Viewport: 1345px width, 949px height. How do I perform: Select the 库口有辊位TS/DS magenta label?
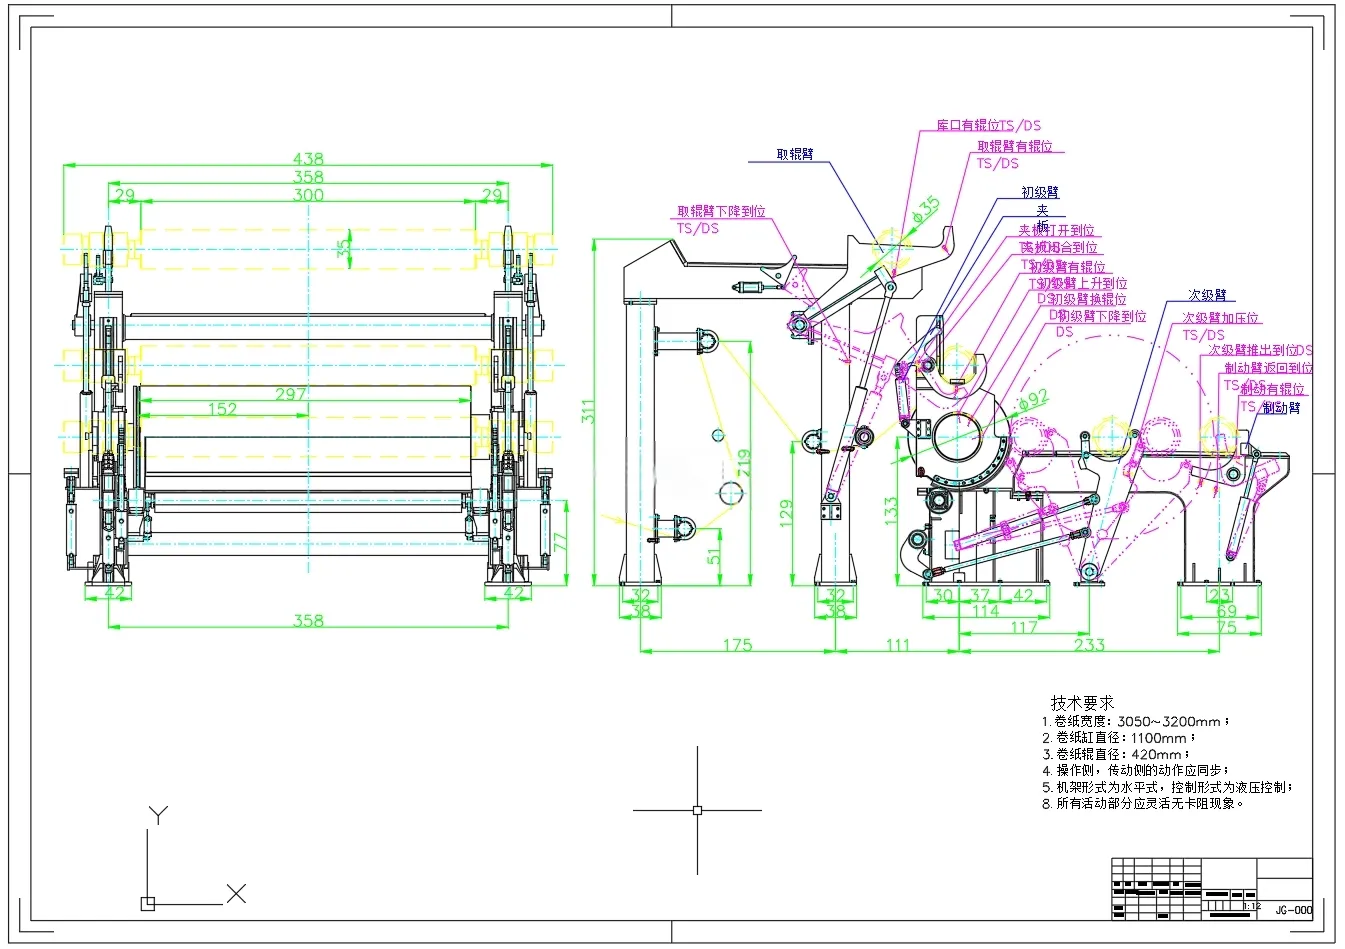(x=988, y=125)
